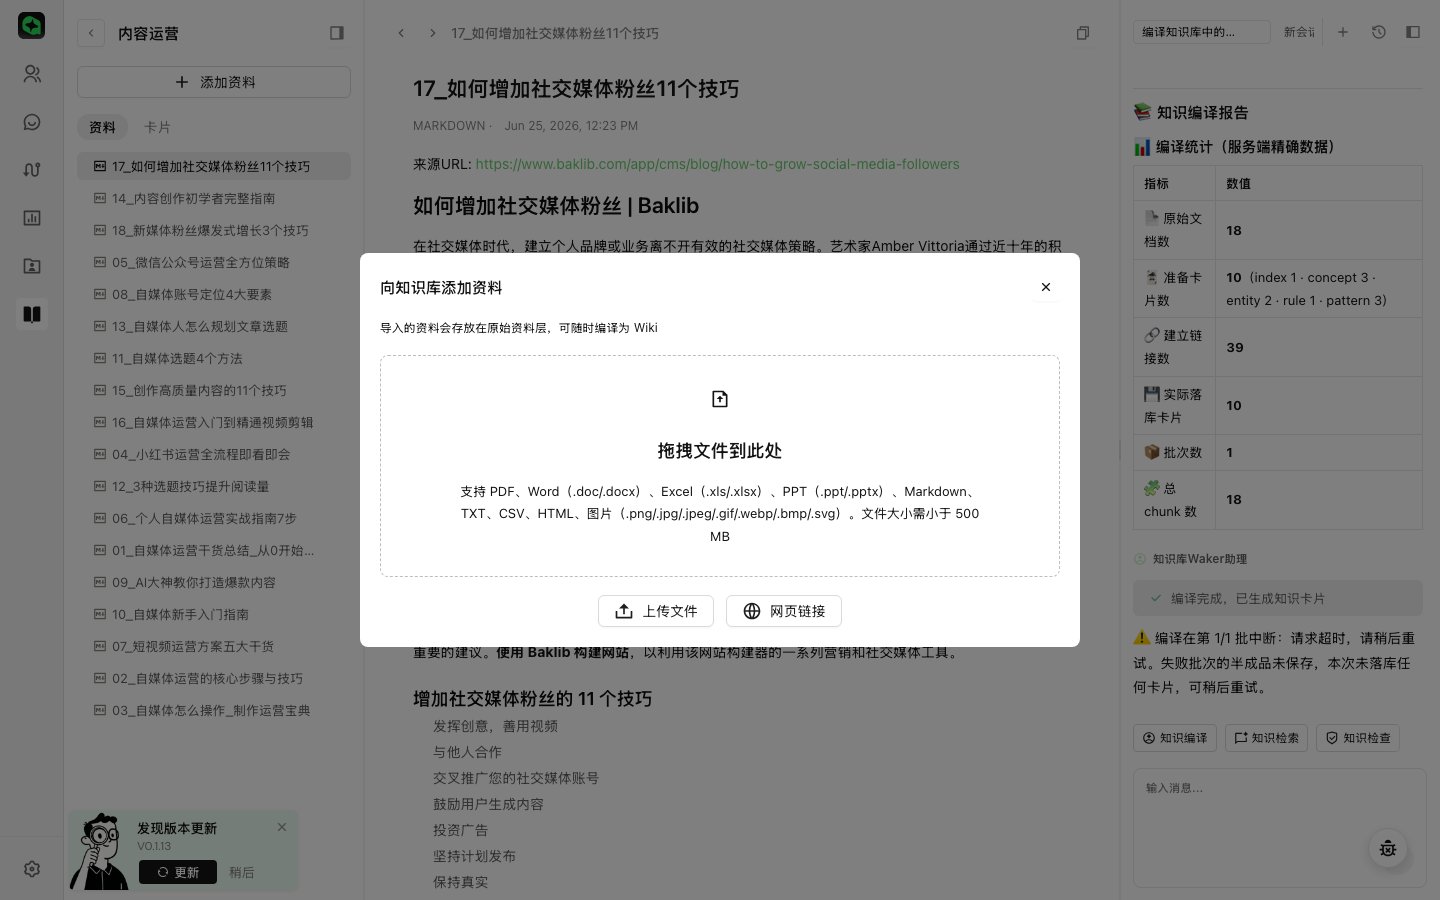Add new conversation with plus icon
The width and height of the screenshot is (1440, 900).
click(1343, 32)
